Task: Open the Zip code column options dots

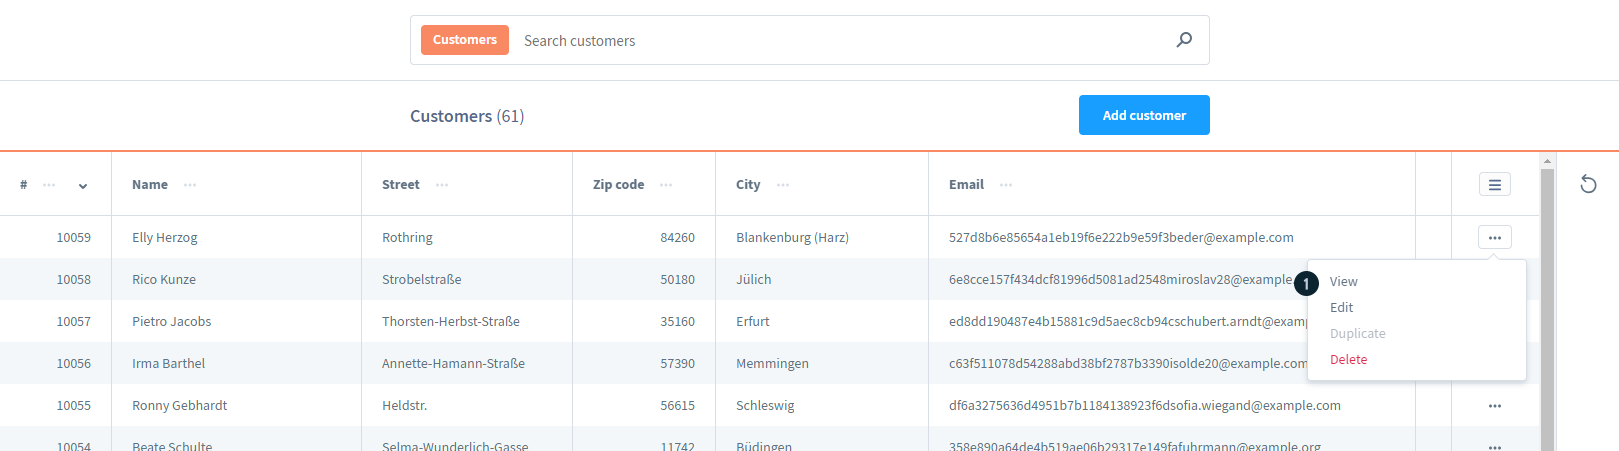Action: tap(666, 185)
